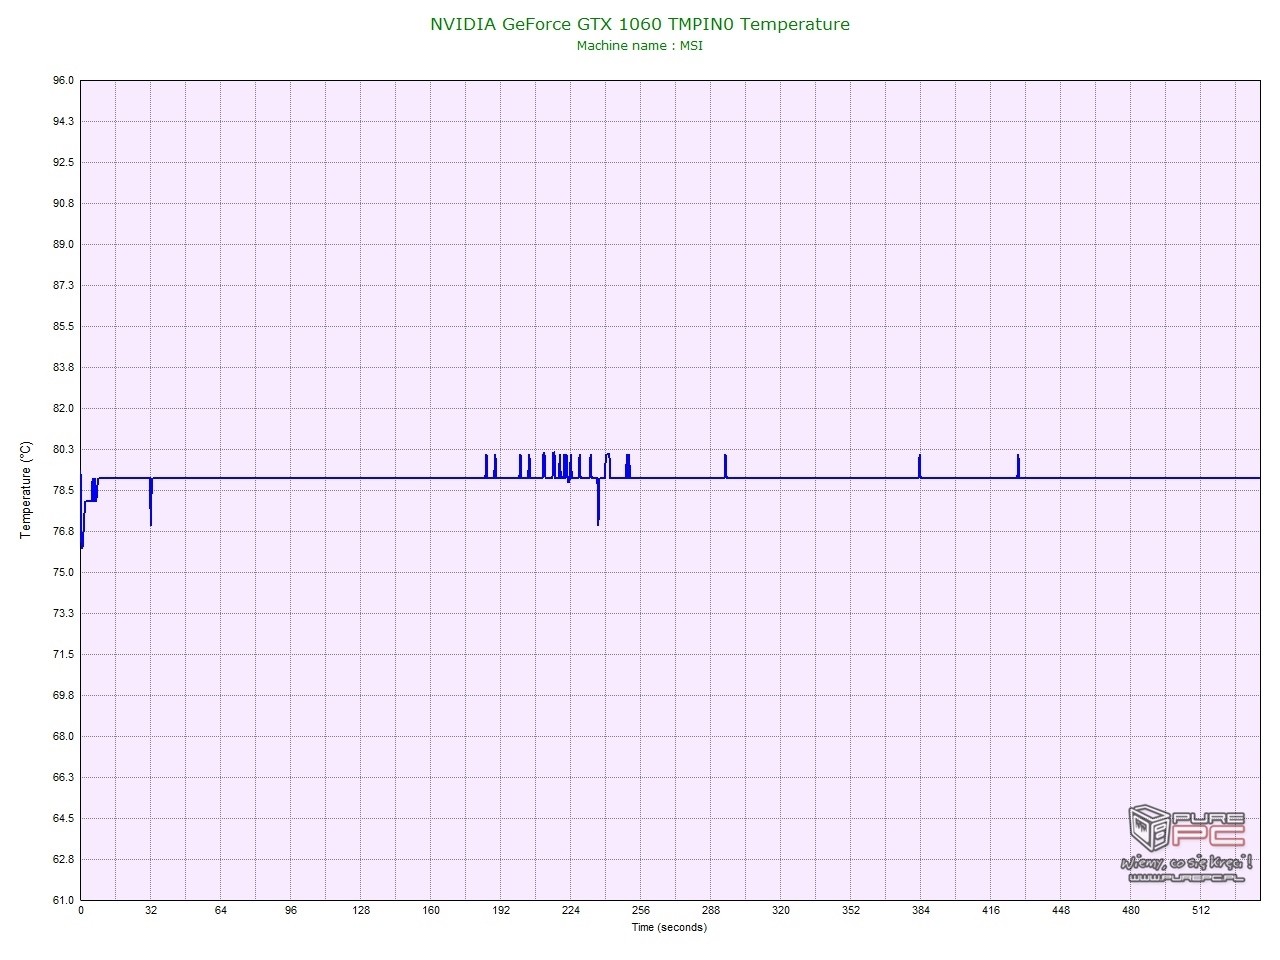Viewport: 1280px width, 960px height.
Task: Click the 96 x-axis time label
Action: click(291, 910)
